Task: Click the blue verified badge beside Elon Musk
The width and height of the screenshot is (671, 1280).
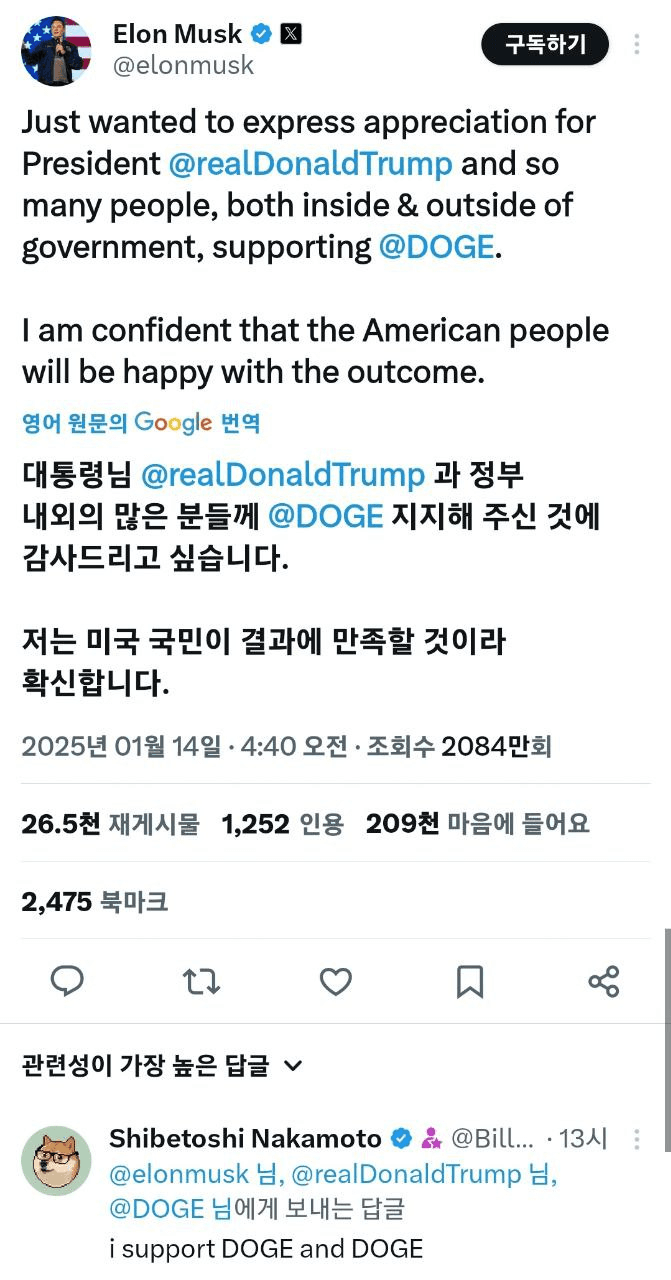Action: pyautogui.click(x=261, y=34)
